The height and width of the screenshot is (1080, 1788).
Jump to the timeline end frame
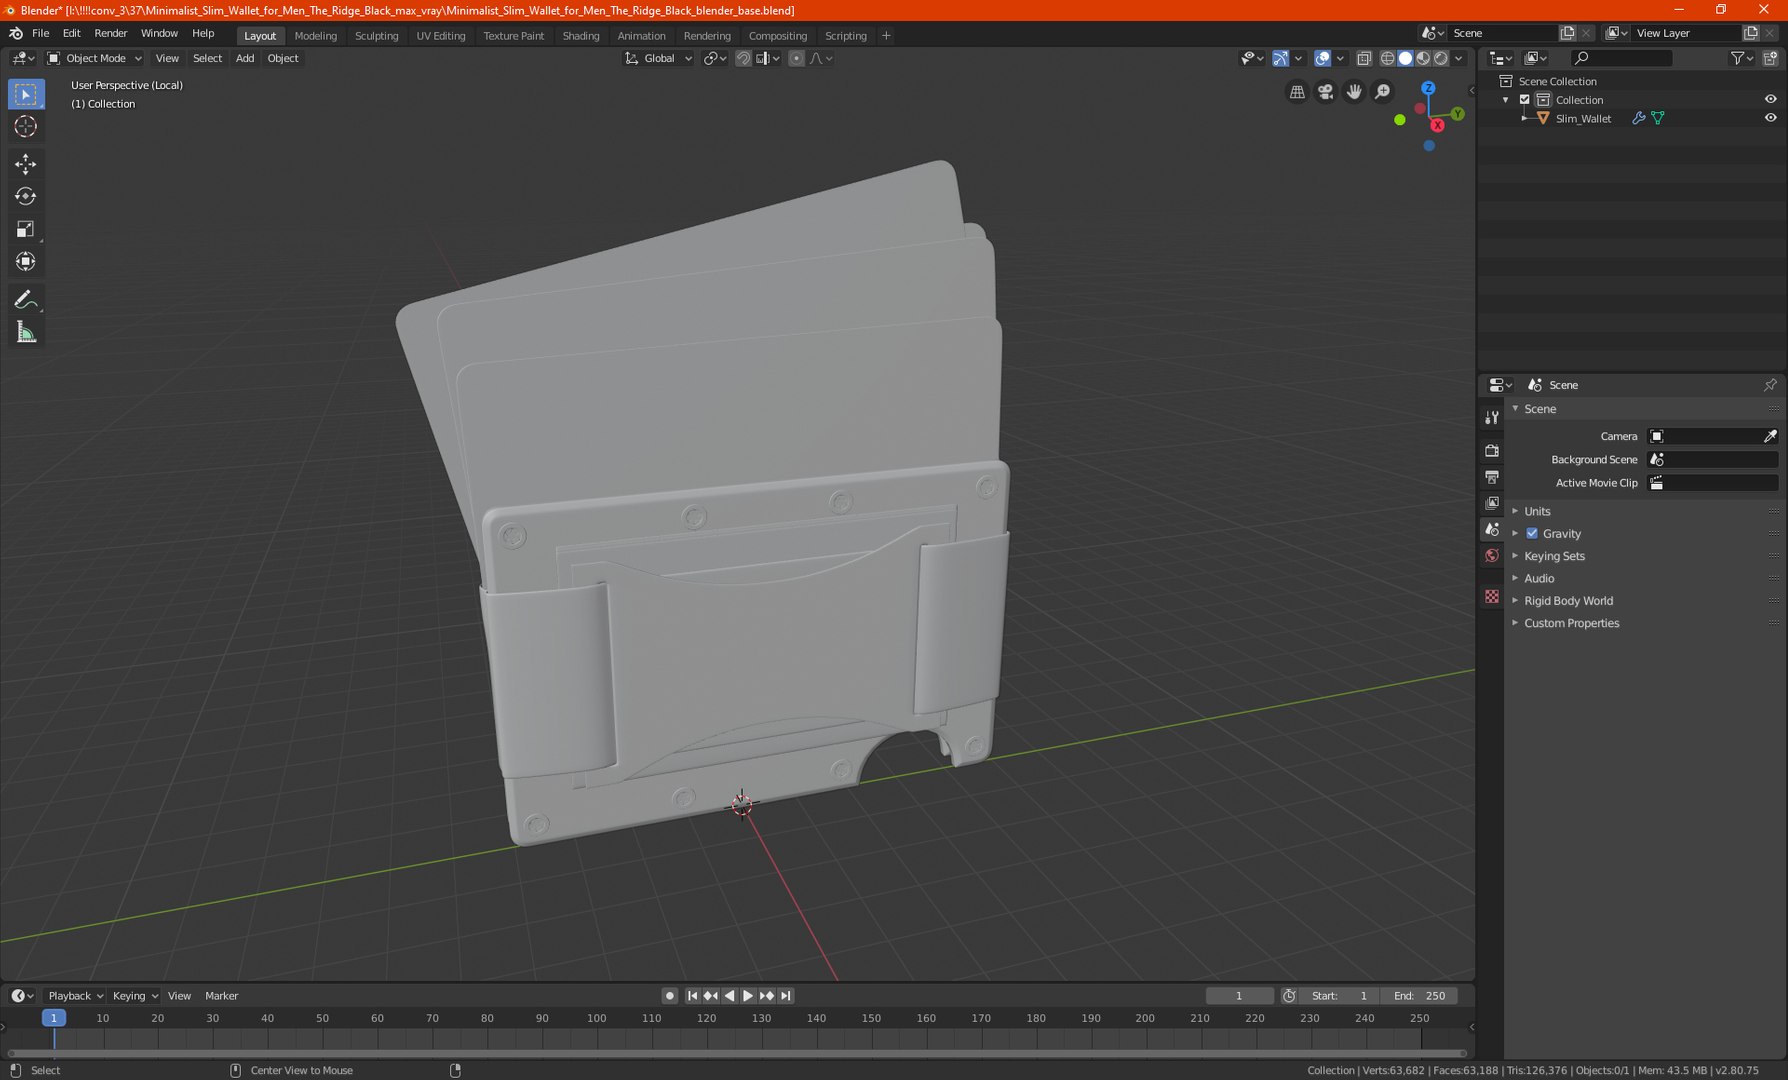tap(786, 996)
